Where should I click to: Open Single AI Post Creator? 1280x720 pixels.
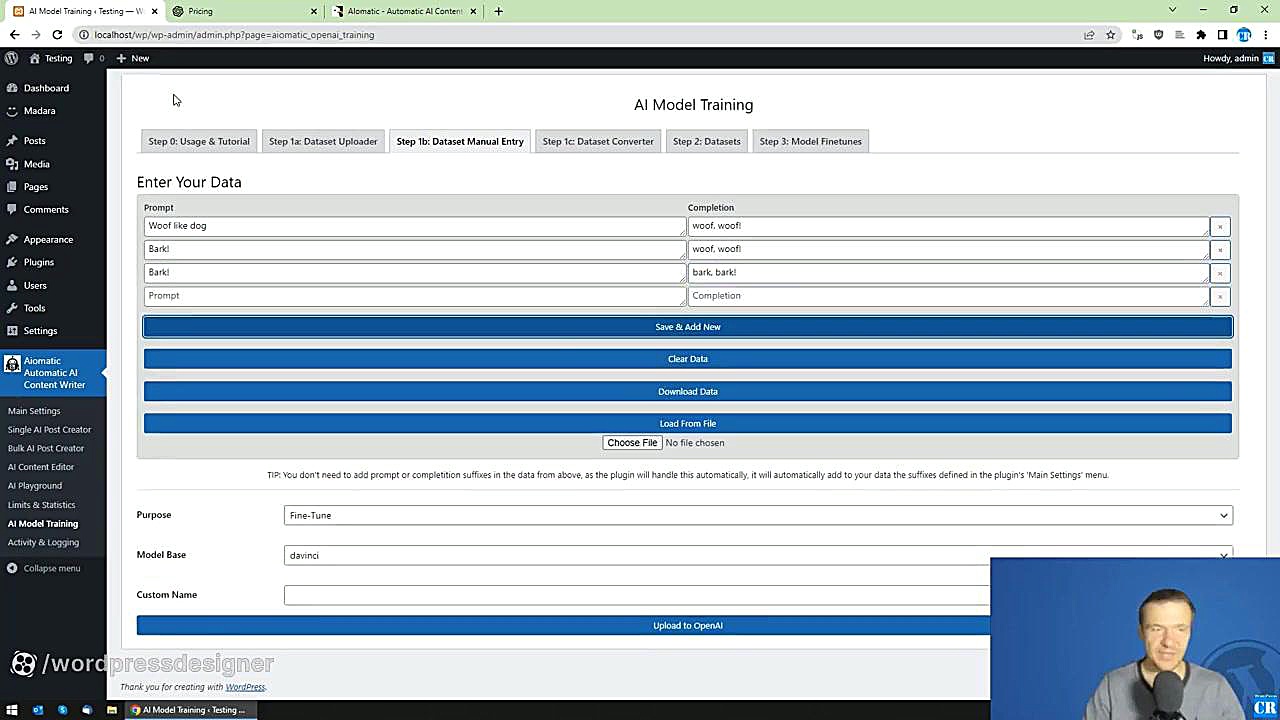(x=49, y=430)
